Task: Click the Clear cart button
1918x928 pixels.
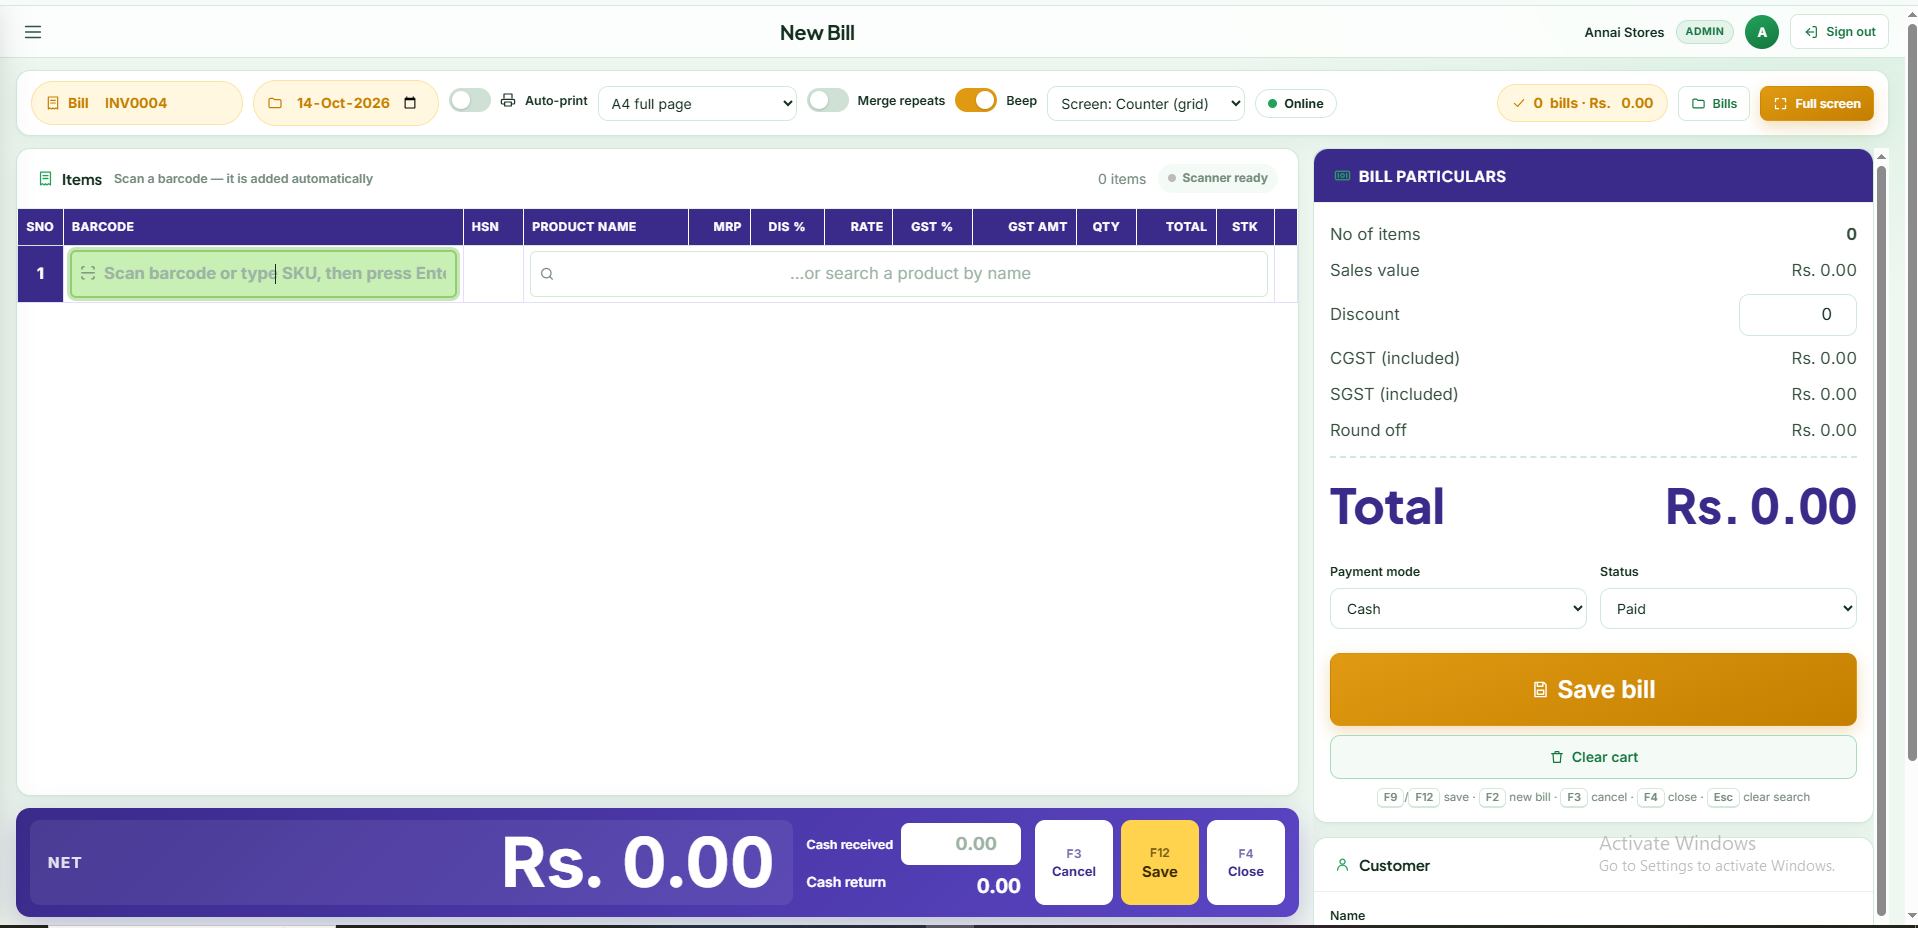Action: point(1593,757)
